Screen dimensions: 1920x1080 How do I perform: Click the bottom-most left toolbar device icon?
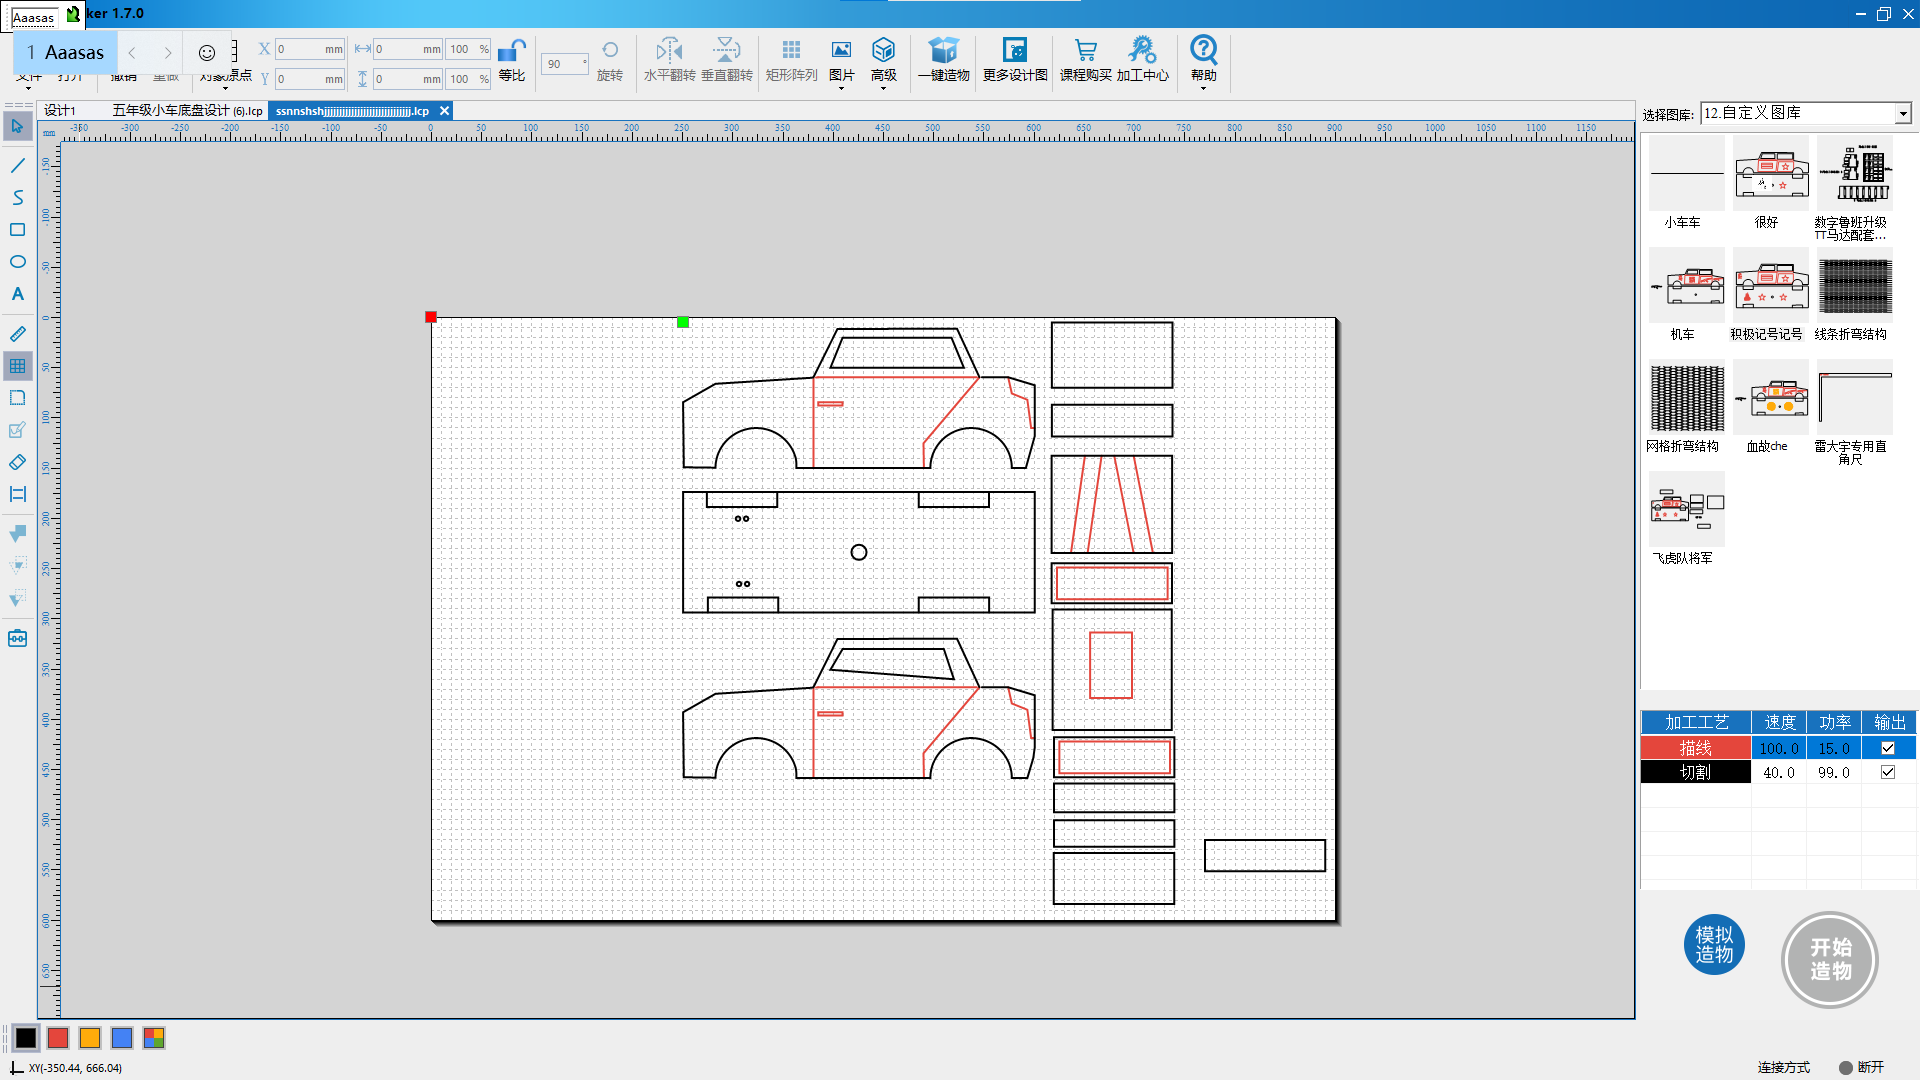(18, 638)
